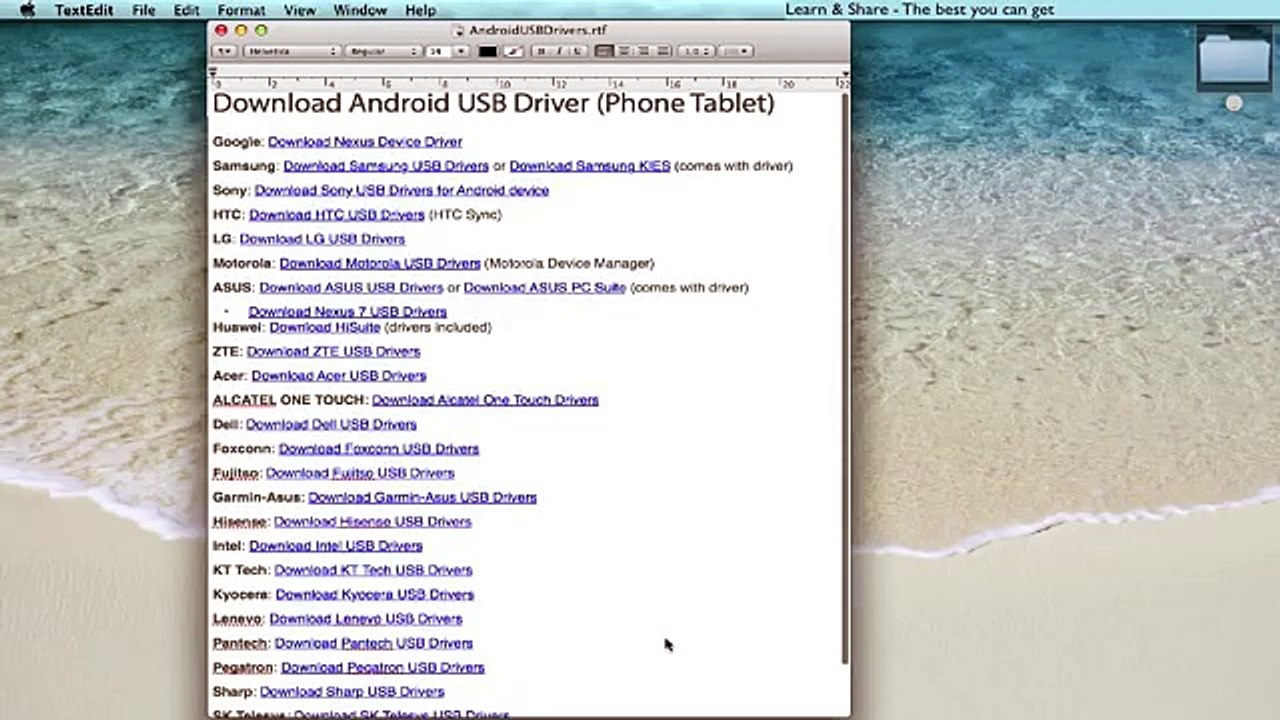1280x720 pixels.
Task: Open Download Hisense USB Drivers link
Action: [x=372, y=521]
